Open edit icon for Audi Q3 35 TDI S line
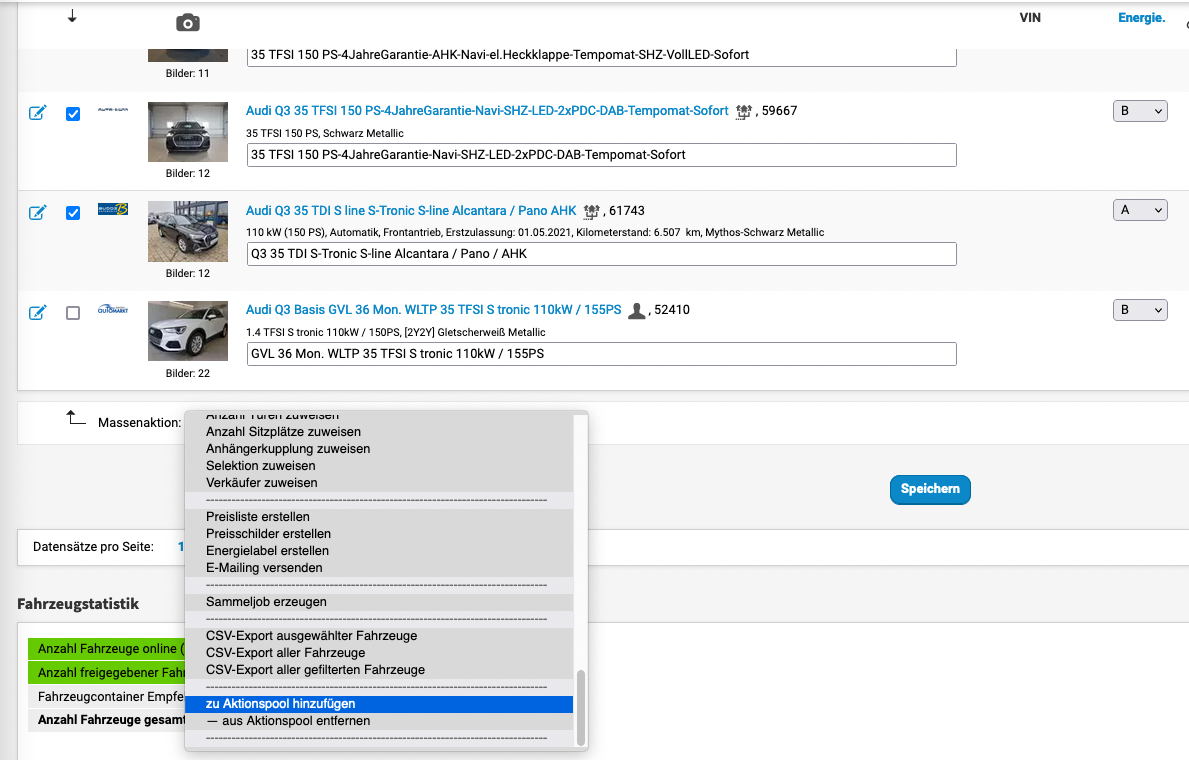1189x760 pixels. point(37,213)
